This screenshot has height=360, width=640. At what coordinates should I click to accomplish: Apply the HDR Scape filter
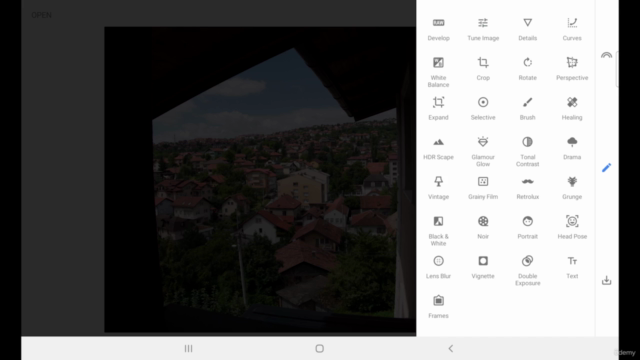(438, 148)
